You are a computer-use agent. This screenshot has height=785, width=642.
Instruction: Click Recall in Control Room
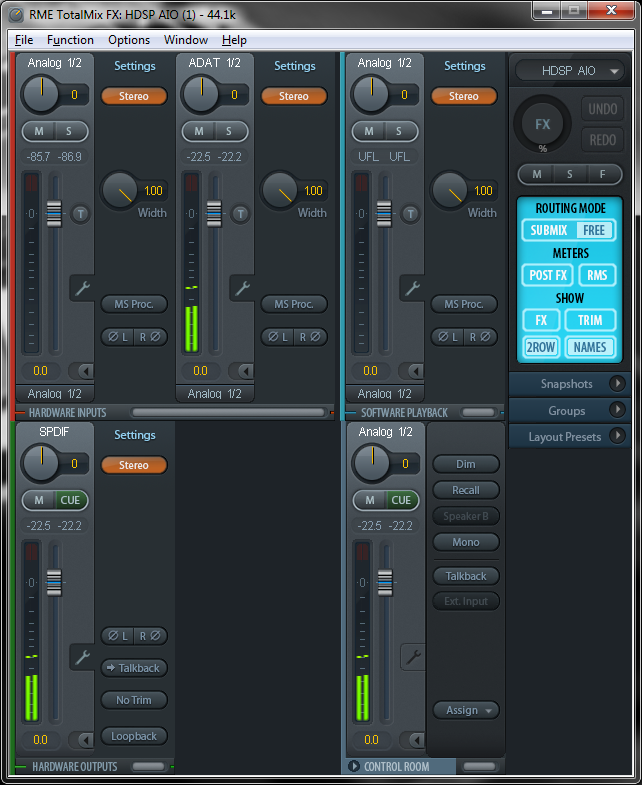click(x=466, y=490)
